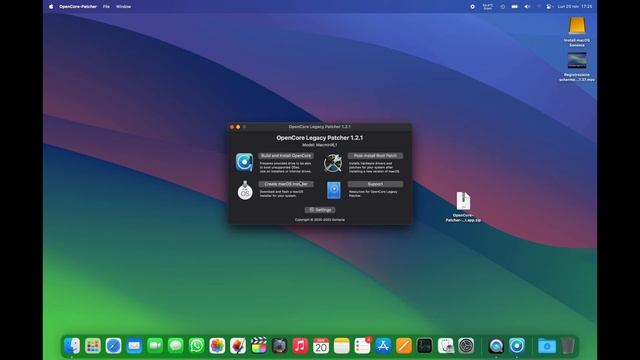
Task: Click the volume icon in the menu bar
Action: [x=527, y=7]
